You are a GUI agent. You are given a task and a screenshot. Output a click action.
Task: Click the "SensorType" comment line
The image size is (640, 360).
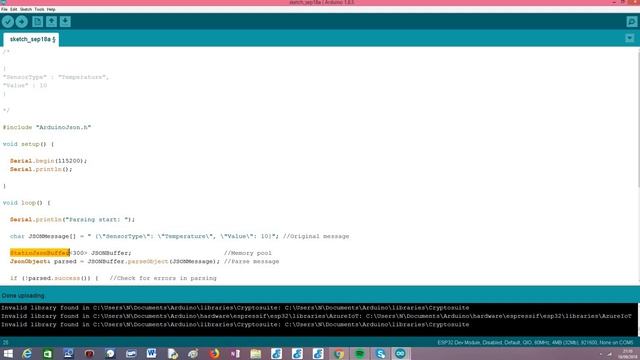coord(56,77)
